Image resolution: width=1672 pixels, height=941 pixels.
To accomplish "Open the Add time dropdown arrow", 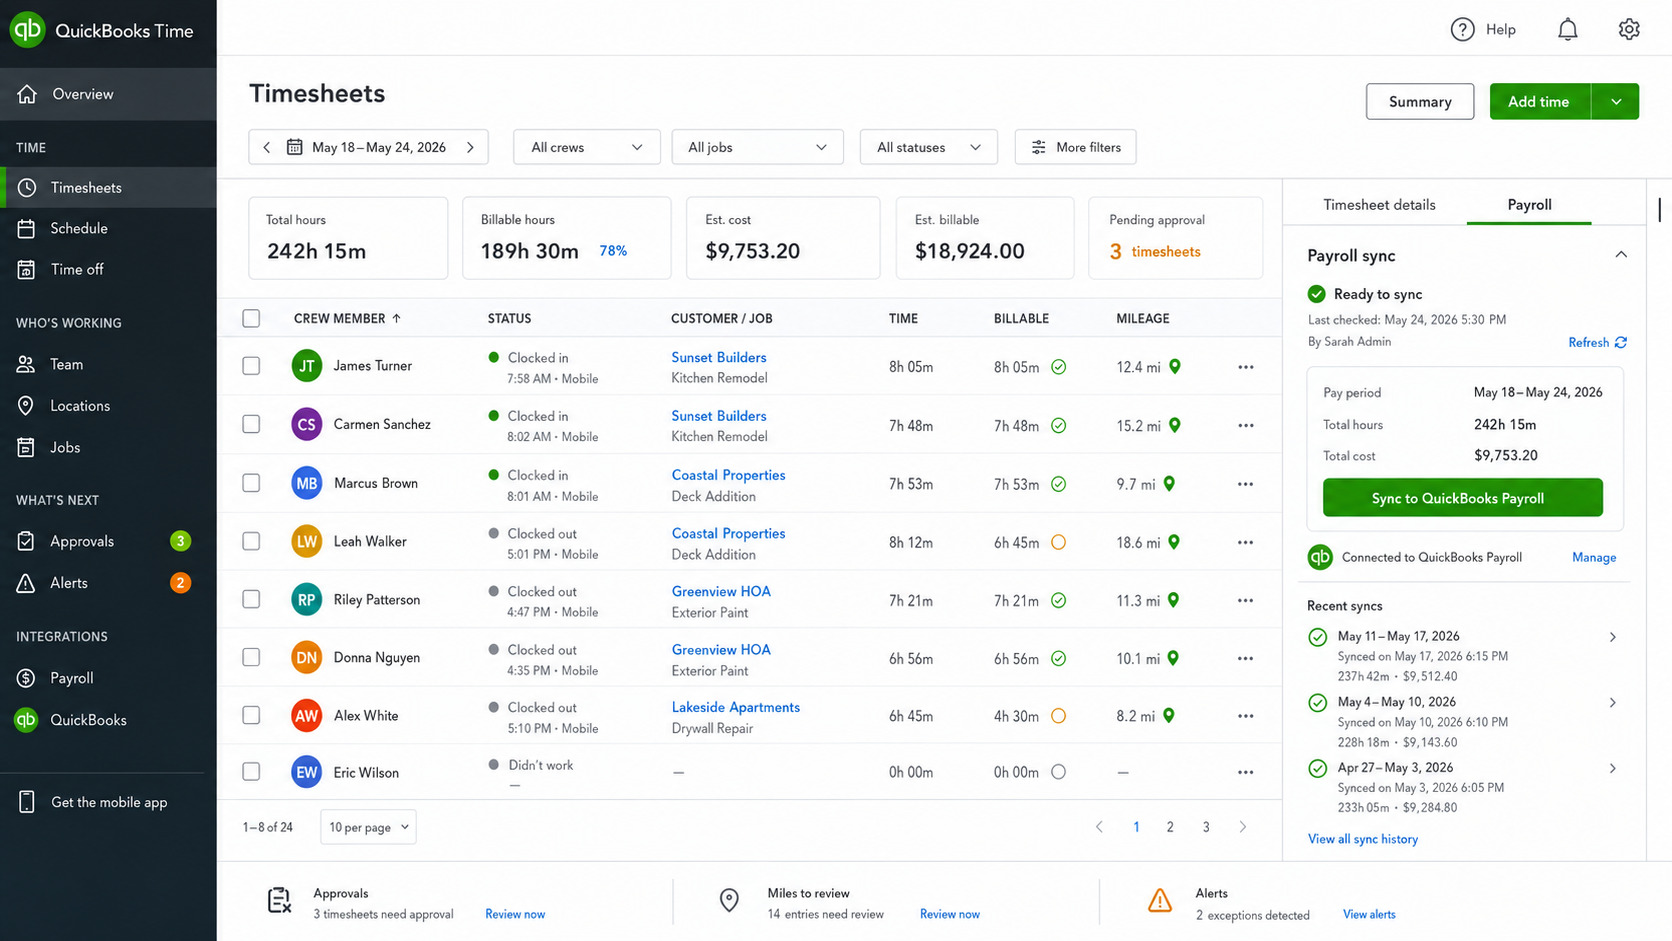I will [x=1615, y=101].
